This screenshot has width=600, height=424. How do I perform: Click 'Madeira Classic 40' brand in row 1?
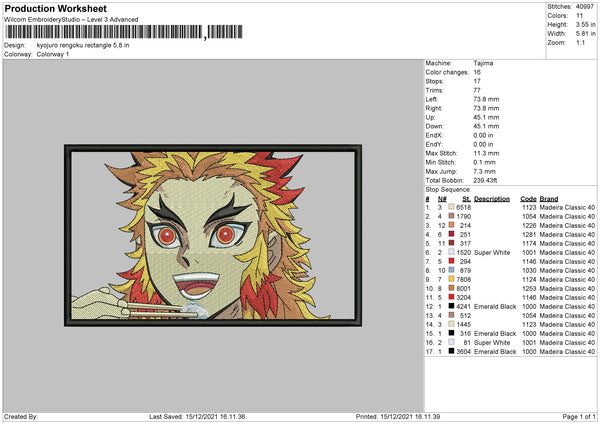[x=567, y=207]
